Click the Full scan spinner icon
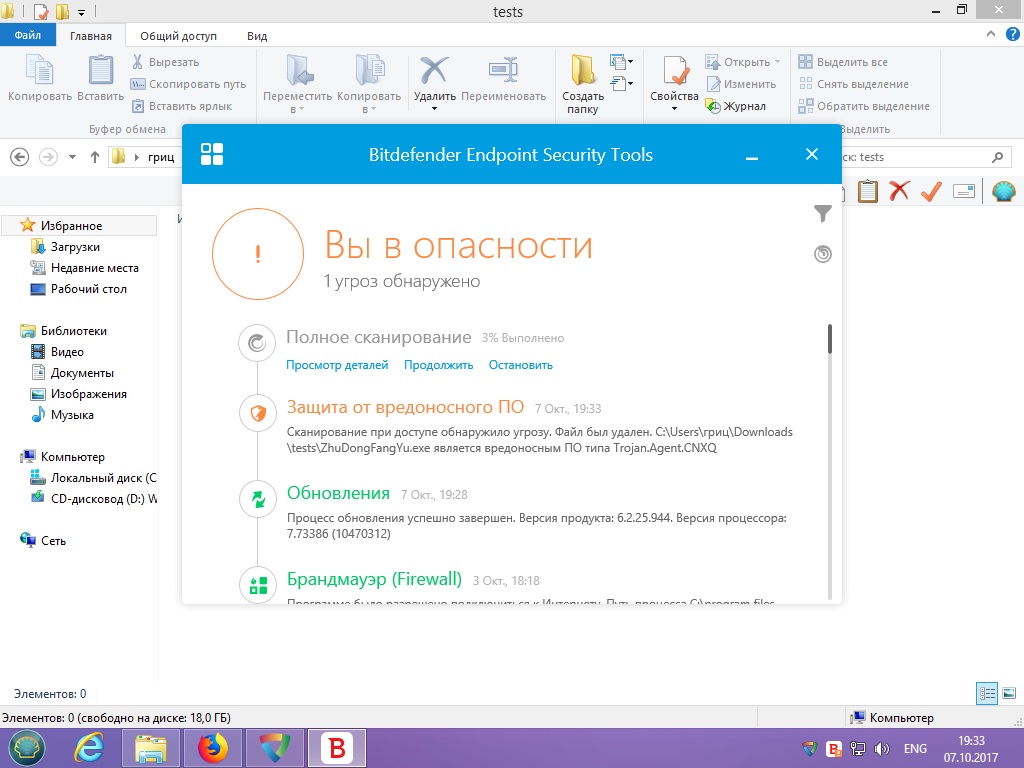 [x=257, y=343]
